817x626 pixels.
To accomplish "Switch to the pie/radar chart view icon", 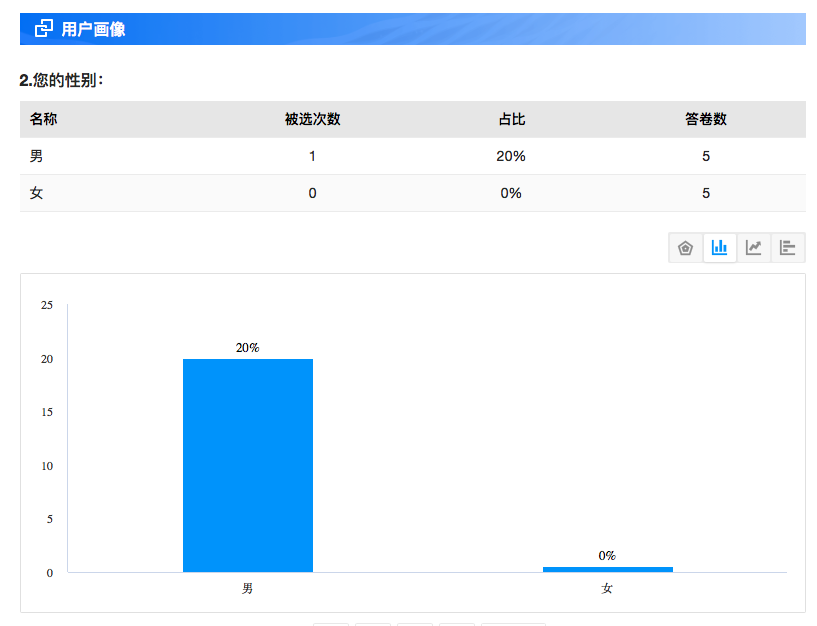I will [685, 248].
